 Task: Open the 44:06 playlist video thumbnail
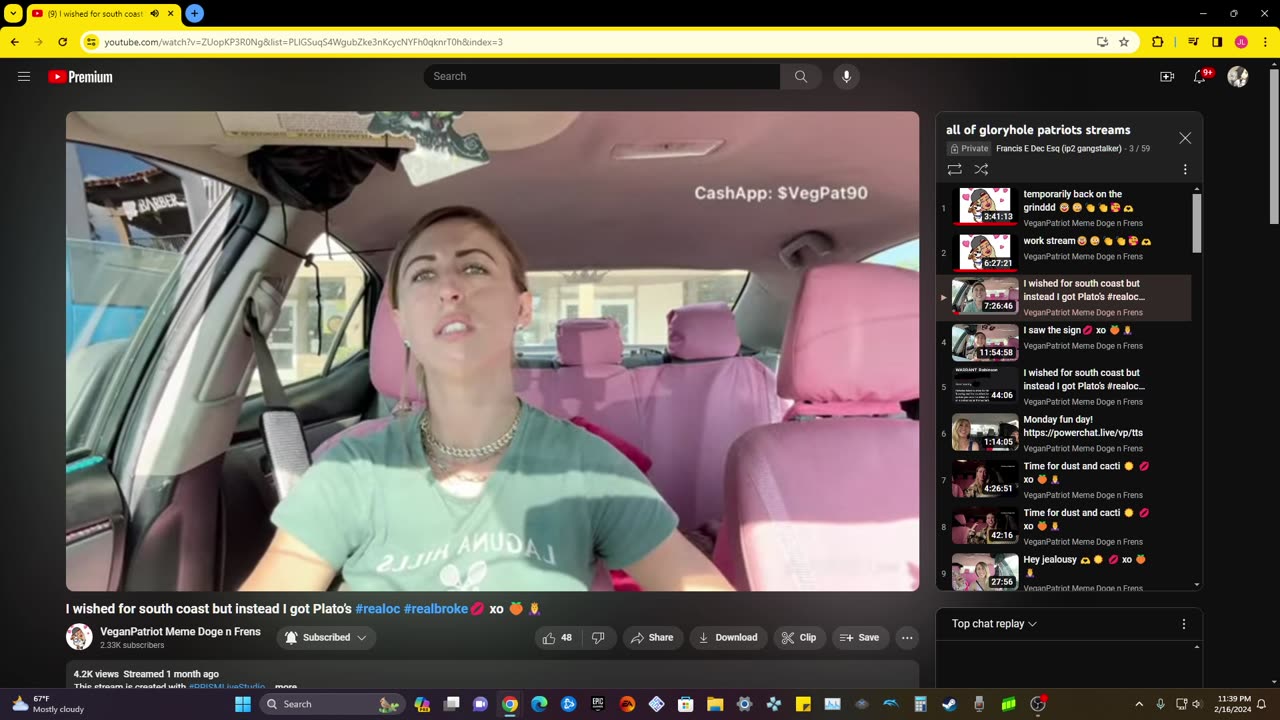[985, 386]
